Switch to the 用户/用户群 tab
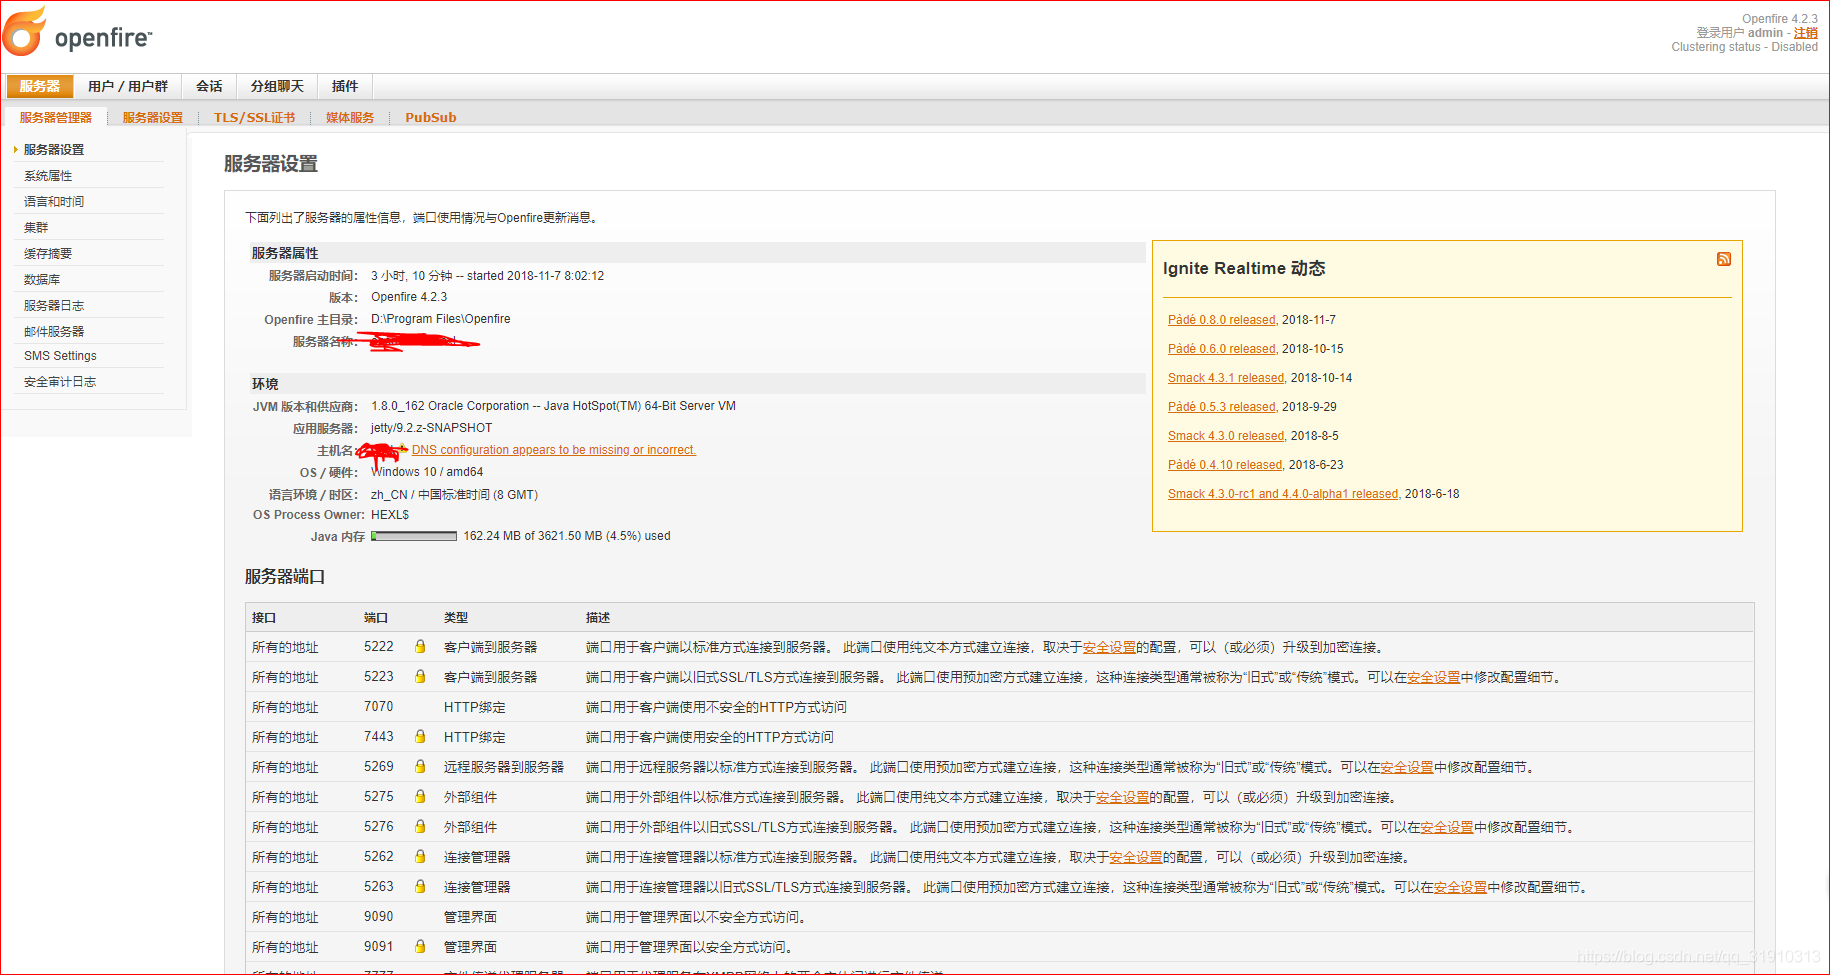This screenshot has height=975, width=1830. 128,86
